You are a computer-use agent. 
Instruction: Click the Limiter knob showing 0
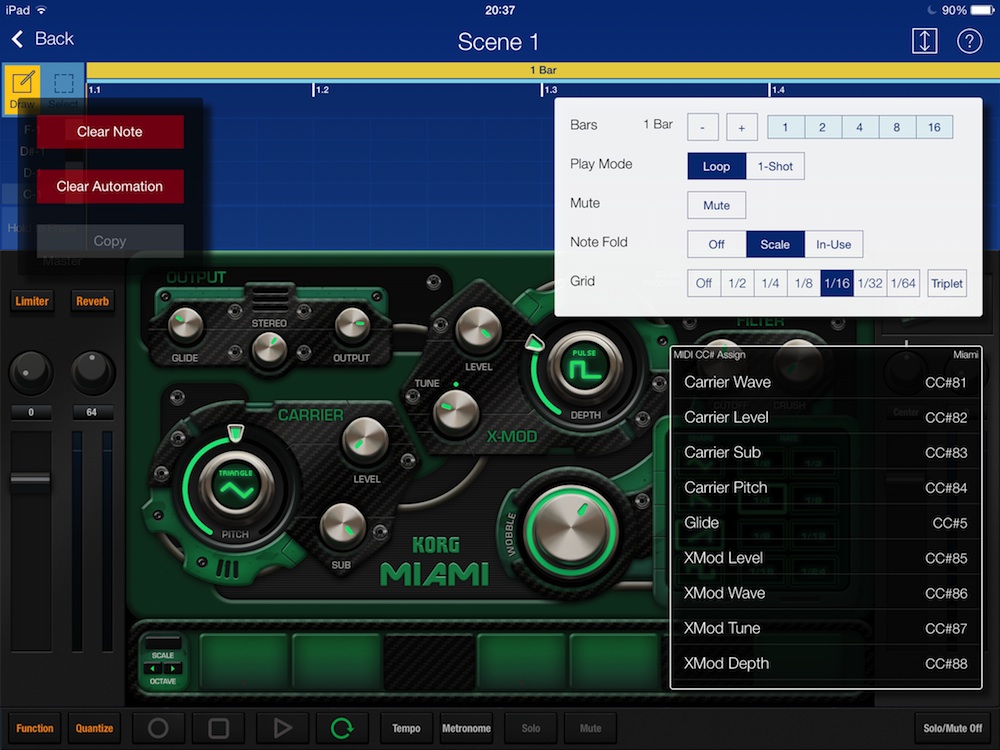pos(30,372)
